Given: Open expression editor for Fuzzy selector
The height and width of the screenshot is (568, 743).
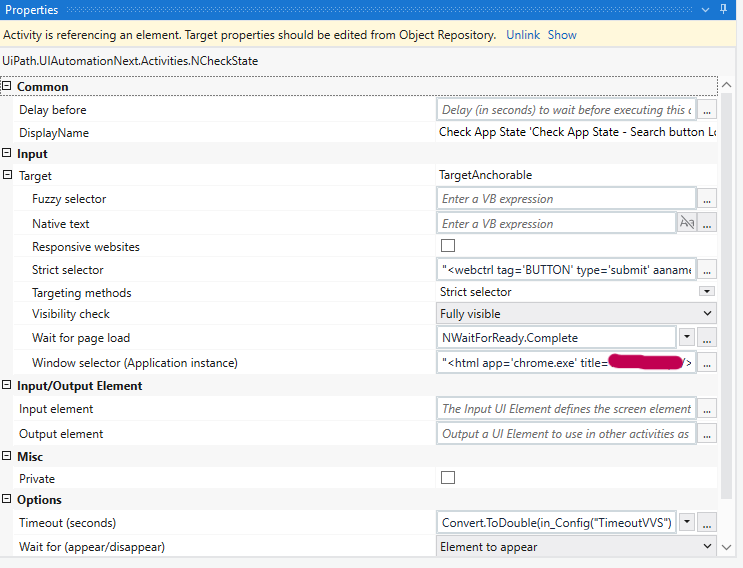Looking at the screenshot, I should coord(707,199).
